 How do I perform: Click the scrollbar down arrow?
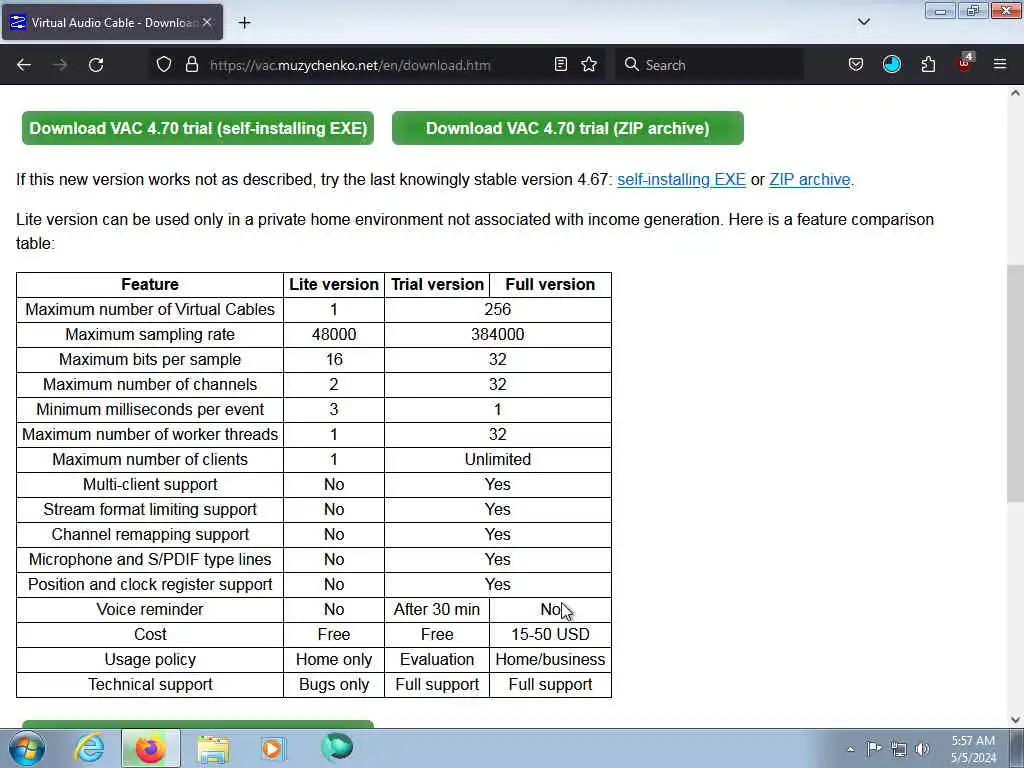[x=1015, y=720]
